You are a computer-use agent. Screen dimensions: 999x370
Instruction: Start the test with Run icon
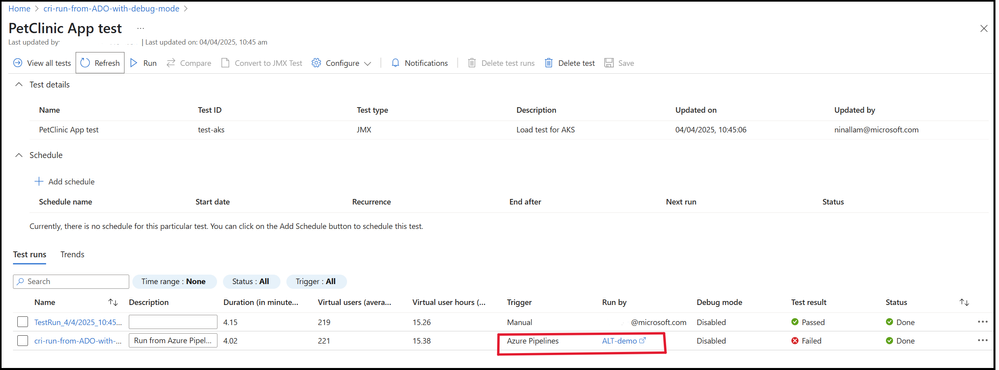click(x=134, y=63)
